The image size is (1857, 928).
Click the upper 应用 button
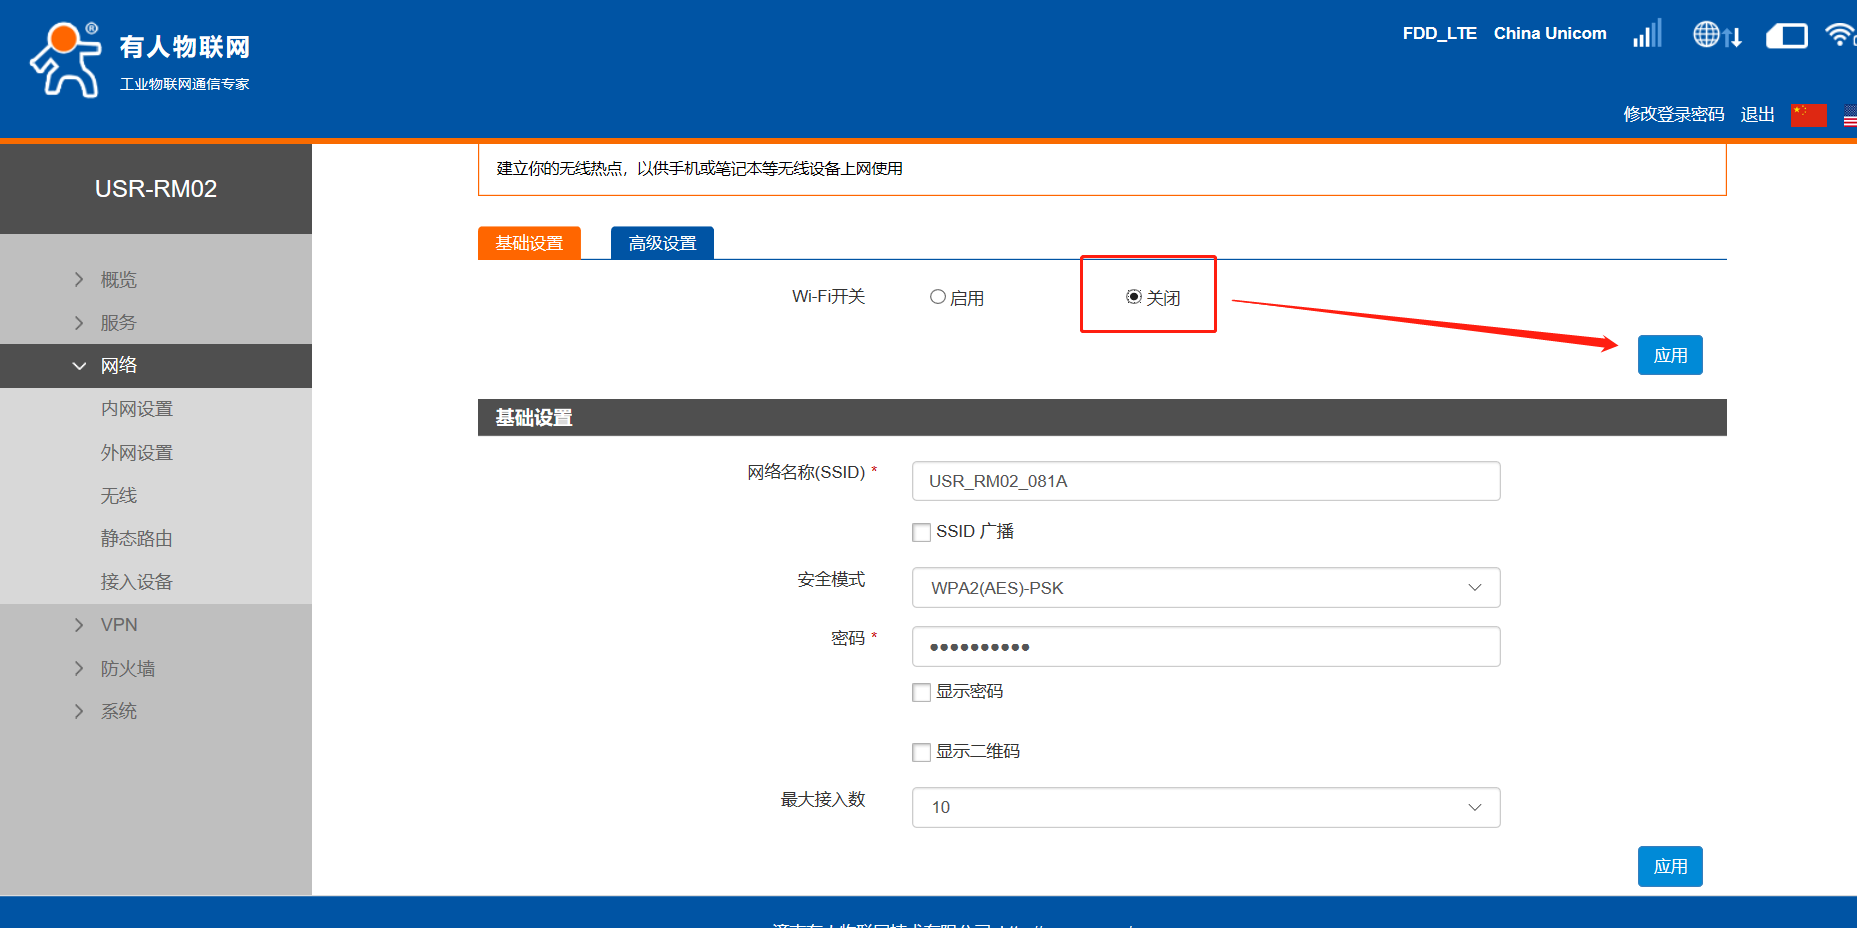tap(1669, 355)
